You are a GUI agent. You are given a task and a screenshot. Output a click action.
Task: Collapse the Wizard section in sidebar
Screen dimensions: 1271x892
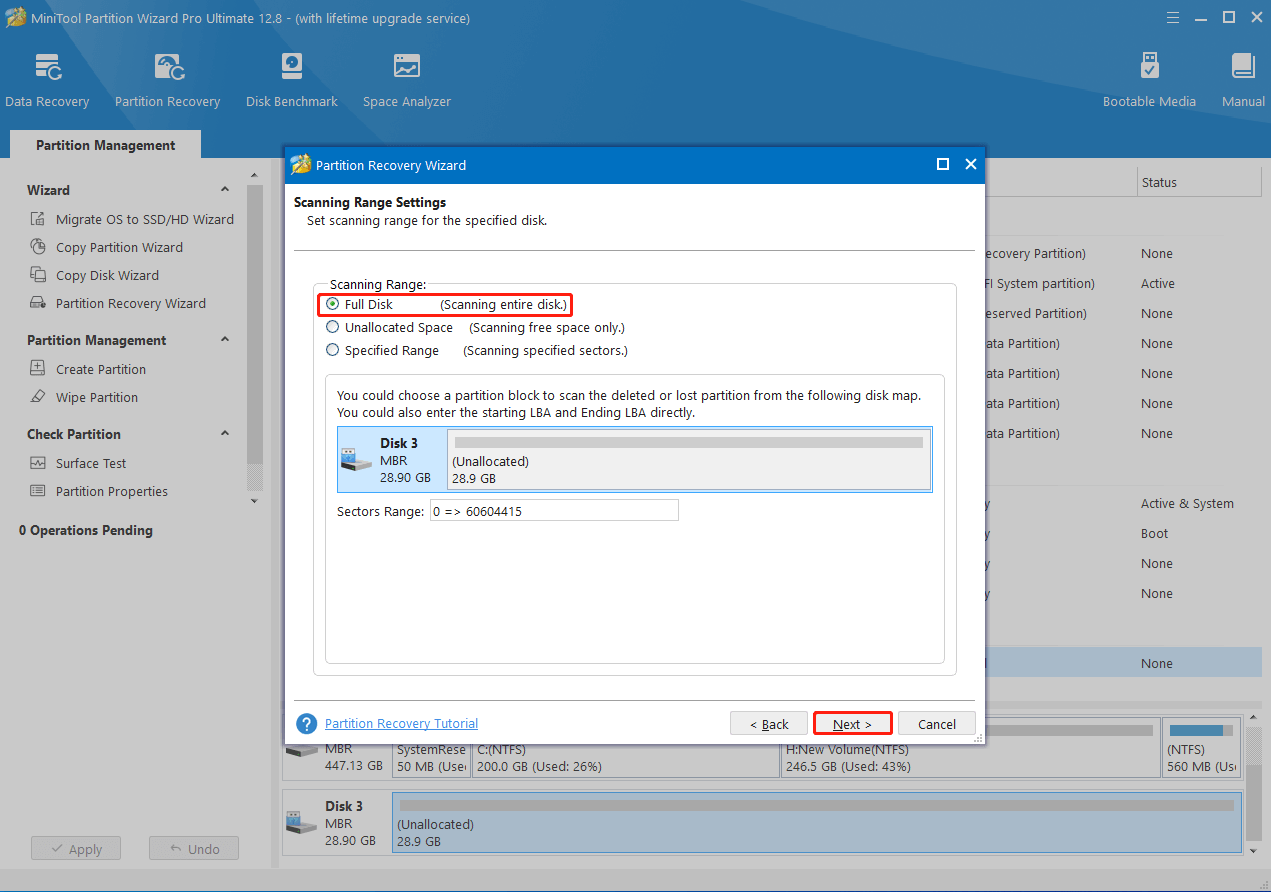pos(224,190)
